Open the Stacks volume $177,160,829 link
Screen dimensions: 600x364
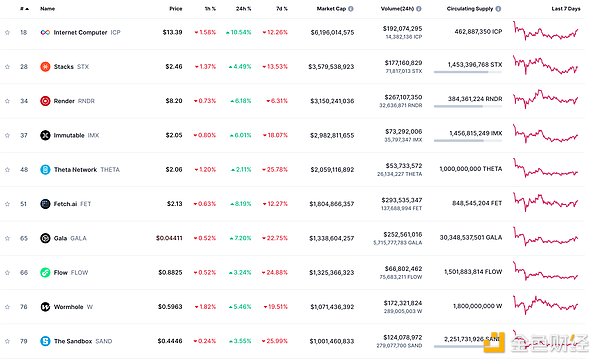click(403, 62)
